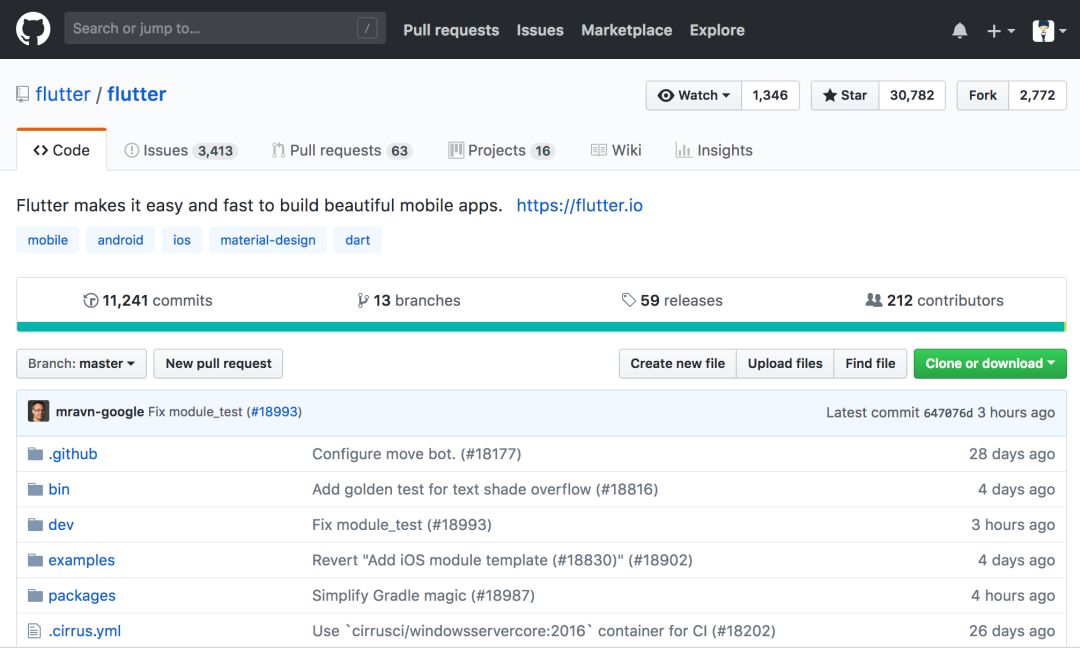Open Explore in top navigation
This screenshot has height=648, width=1080.
[x=717, y=30]
